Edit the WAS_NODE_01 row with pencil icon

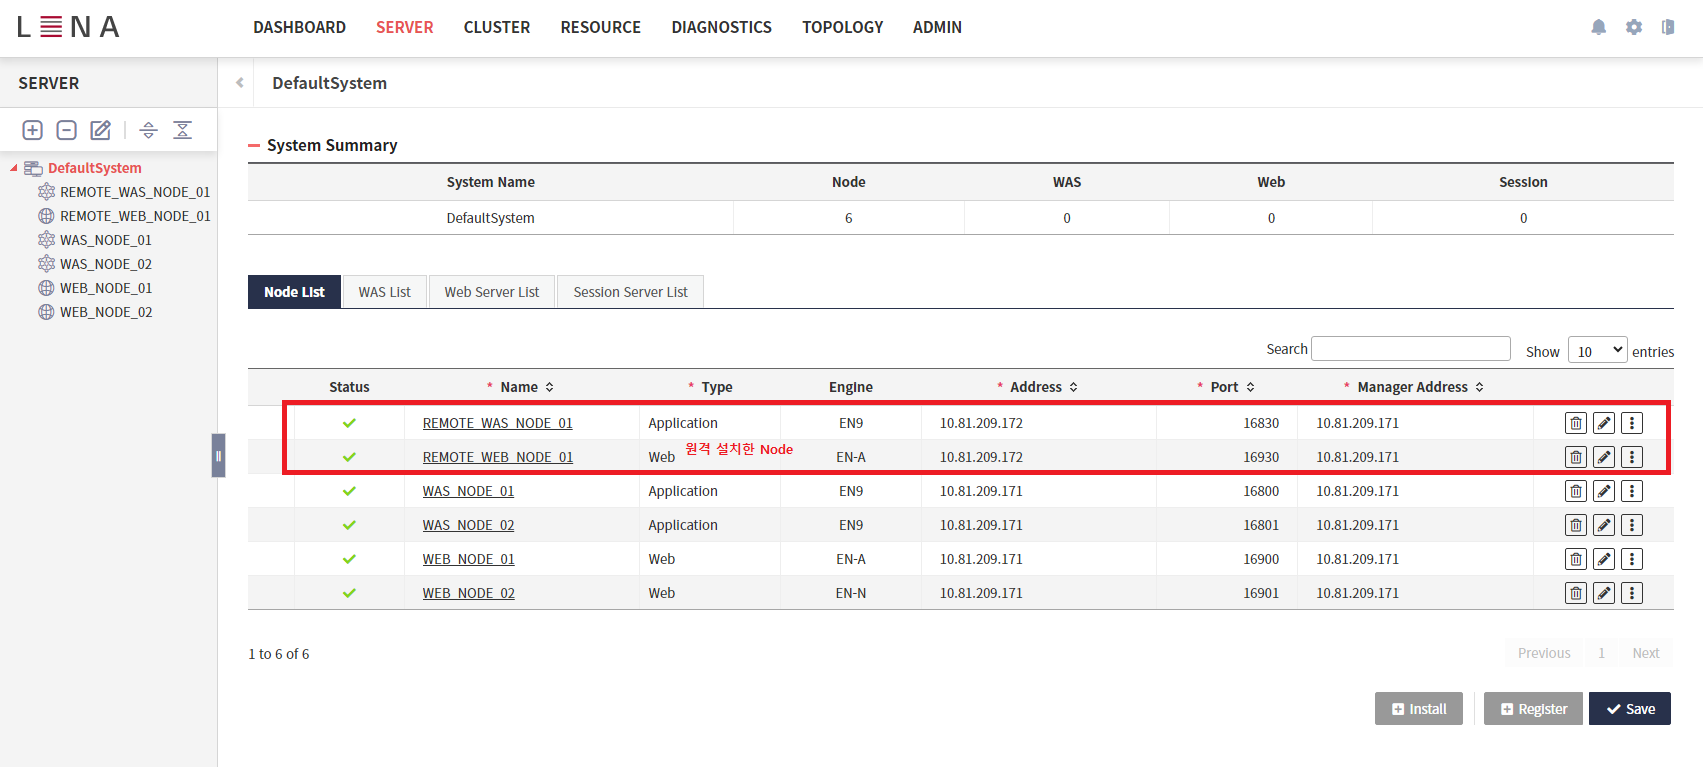click(x=1603, y=491)
